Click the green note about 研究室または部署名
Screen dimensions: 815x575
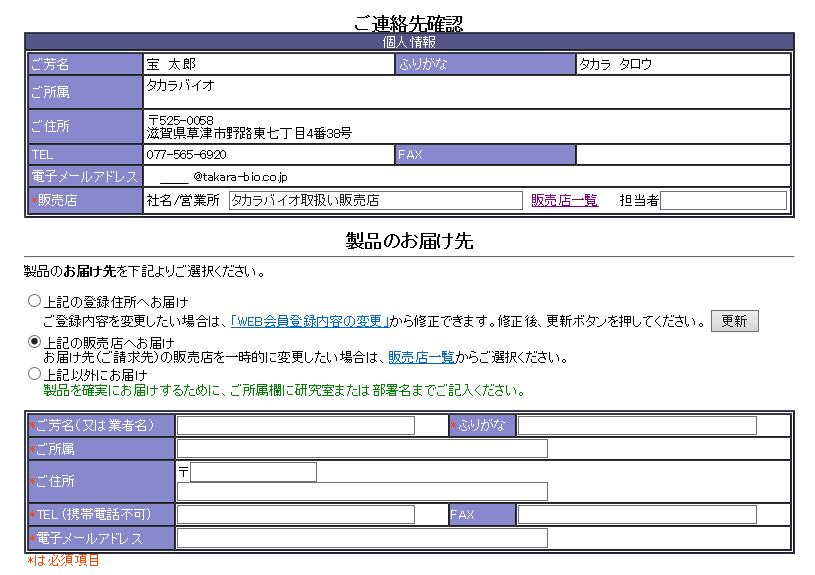[x=284, y=390]
